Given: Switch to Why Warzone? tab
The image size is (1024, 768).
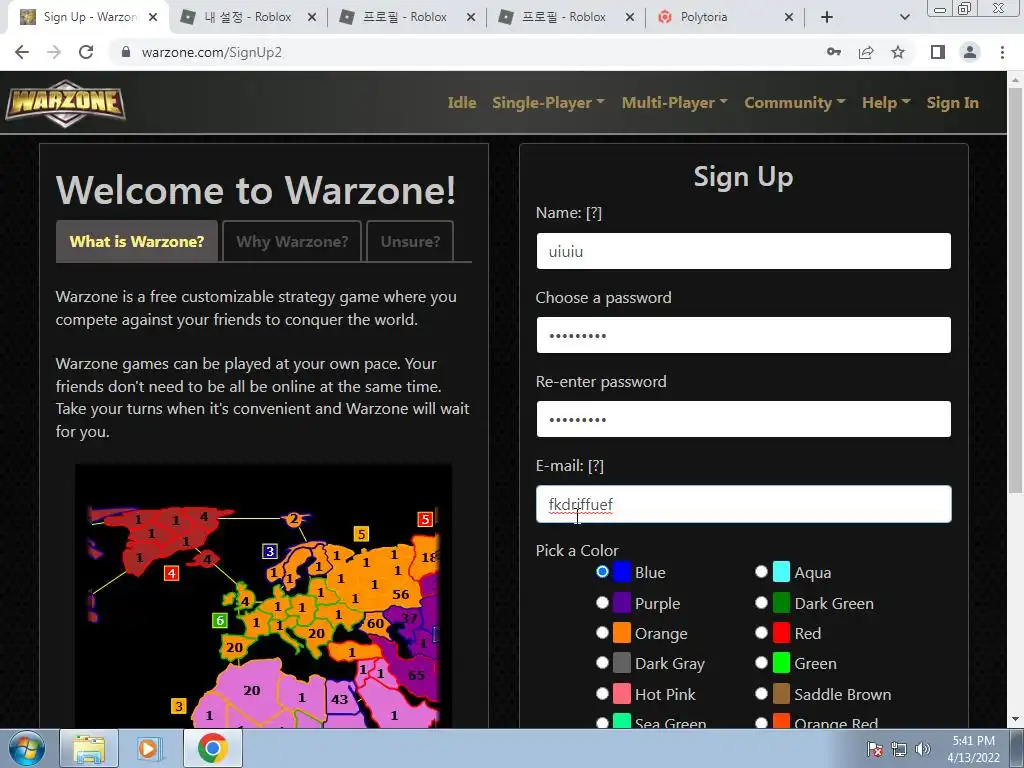Looking at the screenshot, I should point(292,242).
